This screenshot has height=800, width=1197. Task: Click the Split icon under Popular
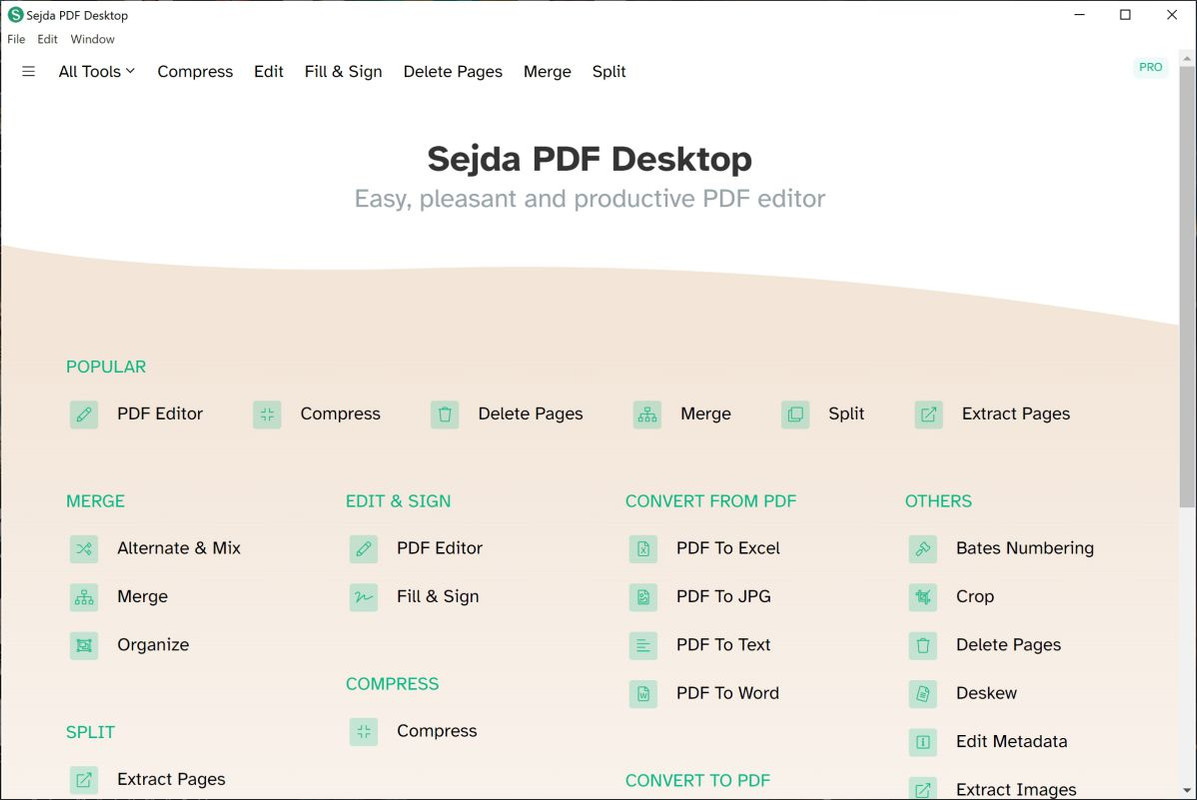(795, 415)
